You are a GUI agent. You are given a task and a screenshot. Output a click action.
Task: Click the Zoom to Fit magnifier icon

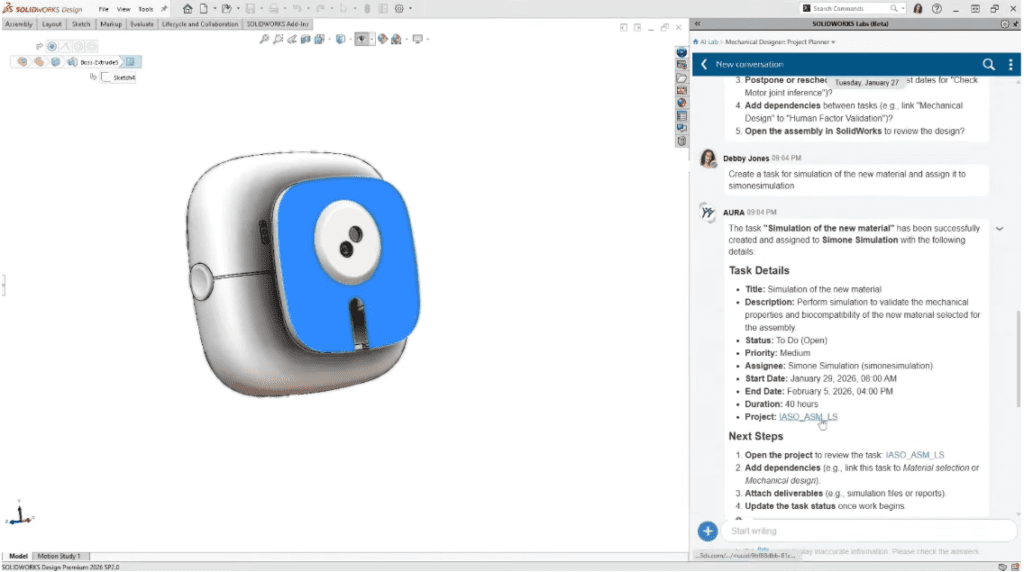click(264, 40)
